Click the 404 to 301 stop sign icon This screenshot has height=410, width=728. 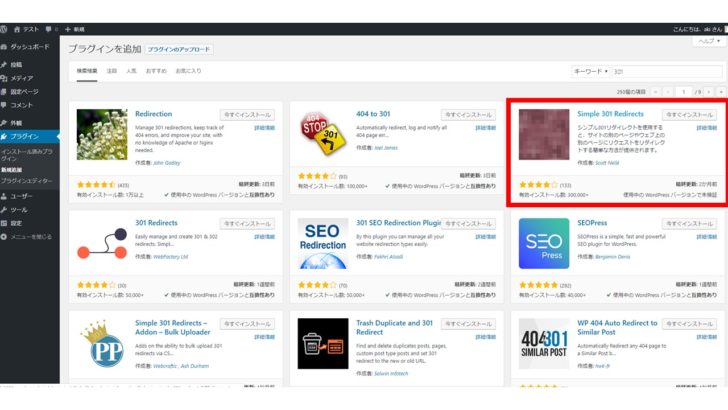(323, 133)
